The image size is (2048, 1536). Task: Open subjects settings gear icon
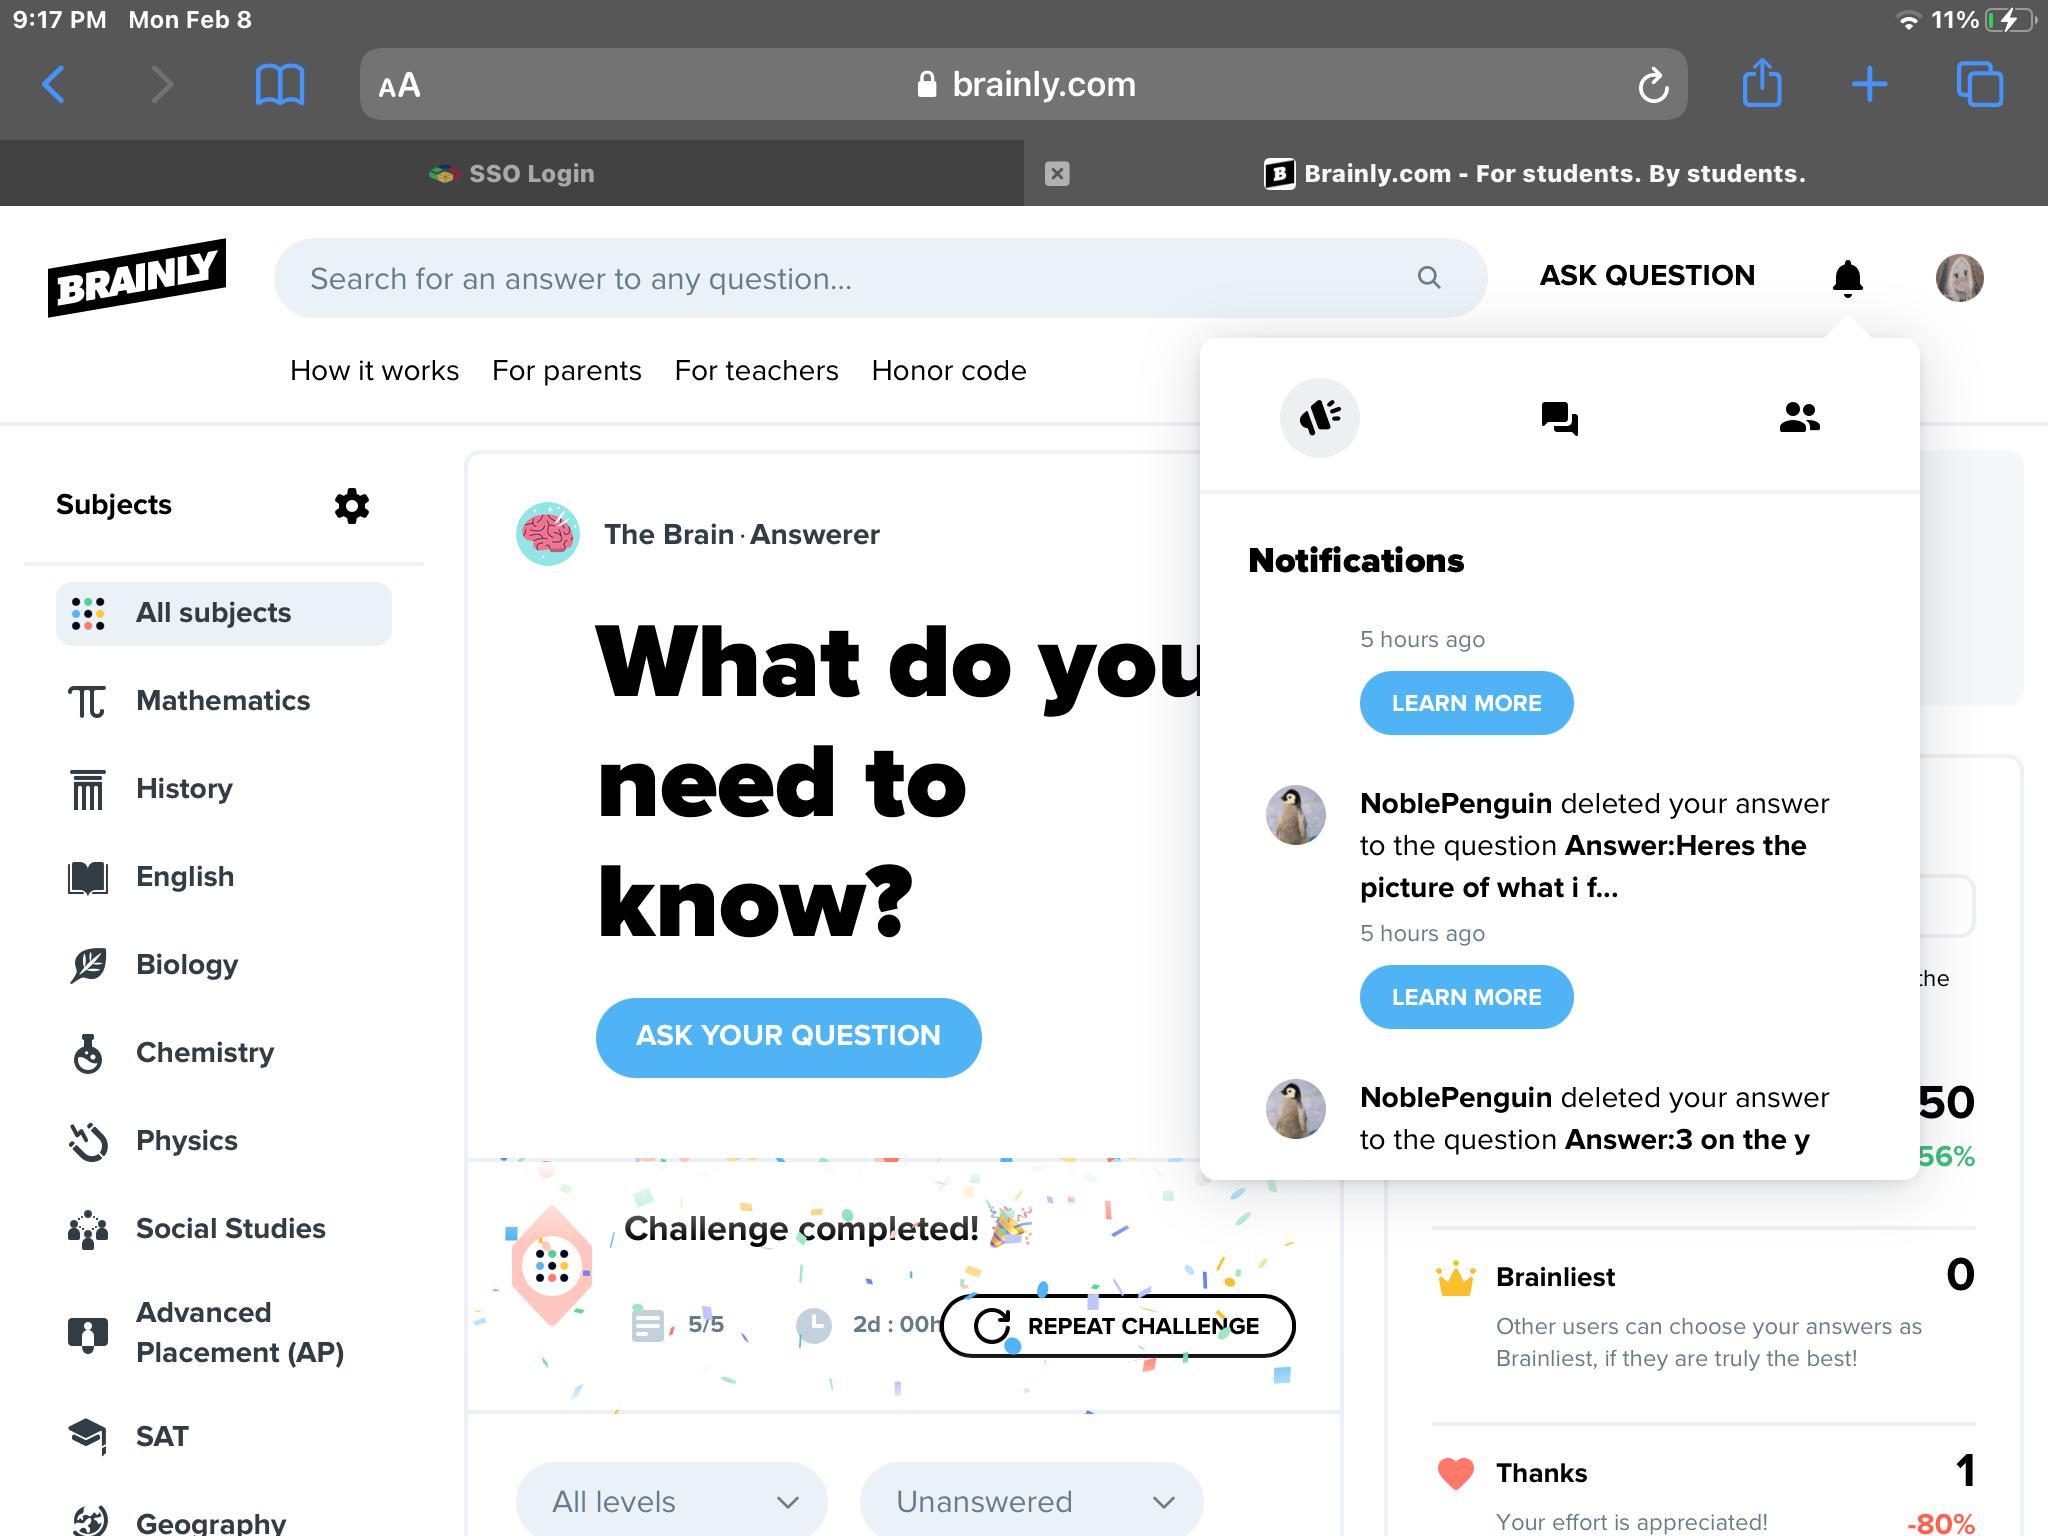tap(351, 505)
